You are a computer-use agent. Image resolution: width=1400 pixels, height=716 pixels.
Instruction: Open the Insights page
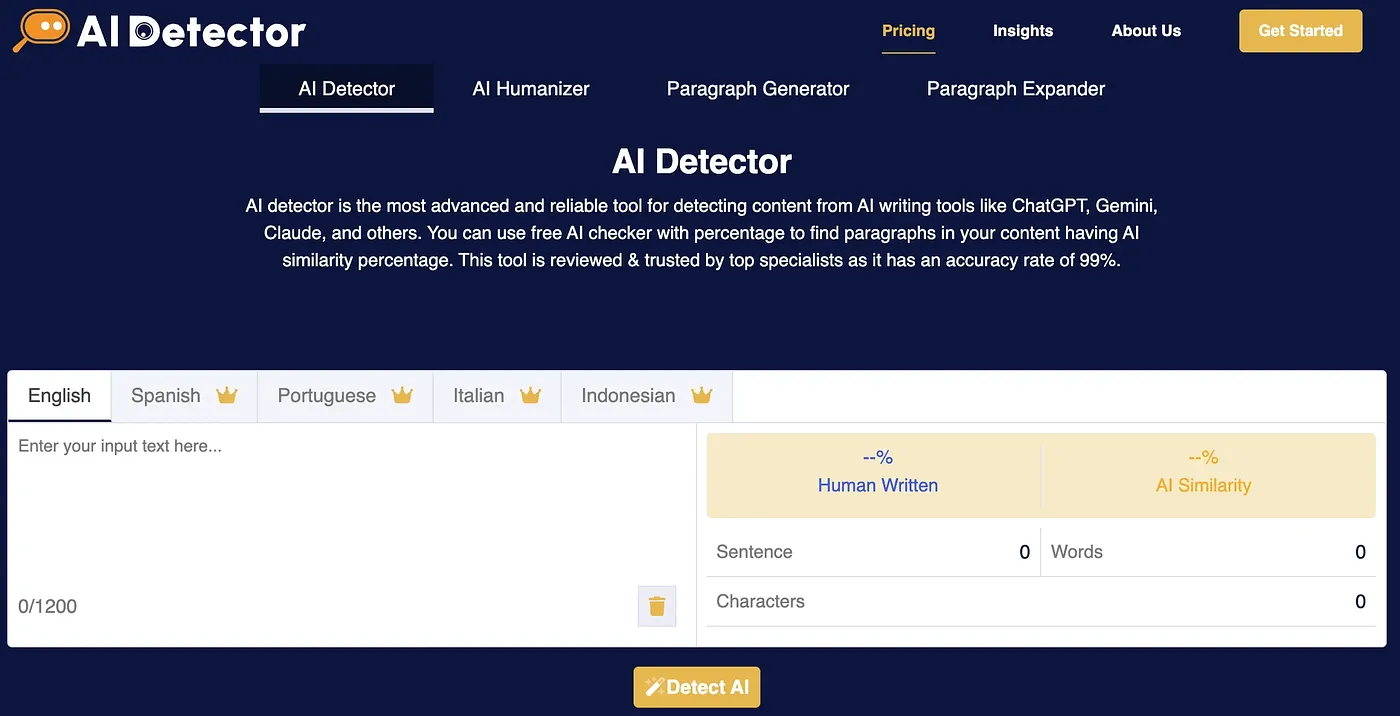(1023, 31)
